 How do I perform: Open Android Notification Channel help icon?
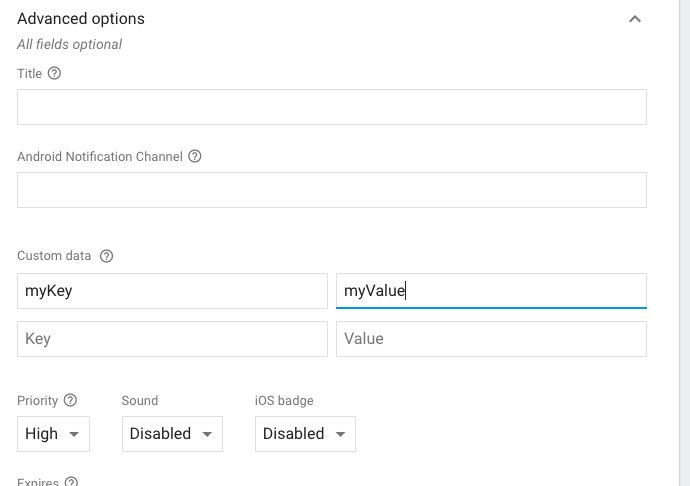(x=195, y=156)
